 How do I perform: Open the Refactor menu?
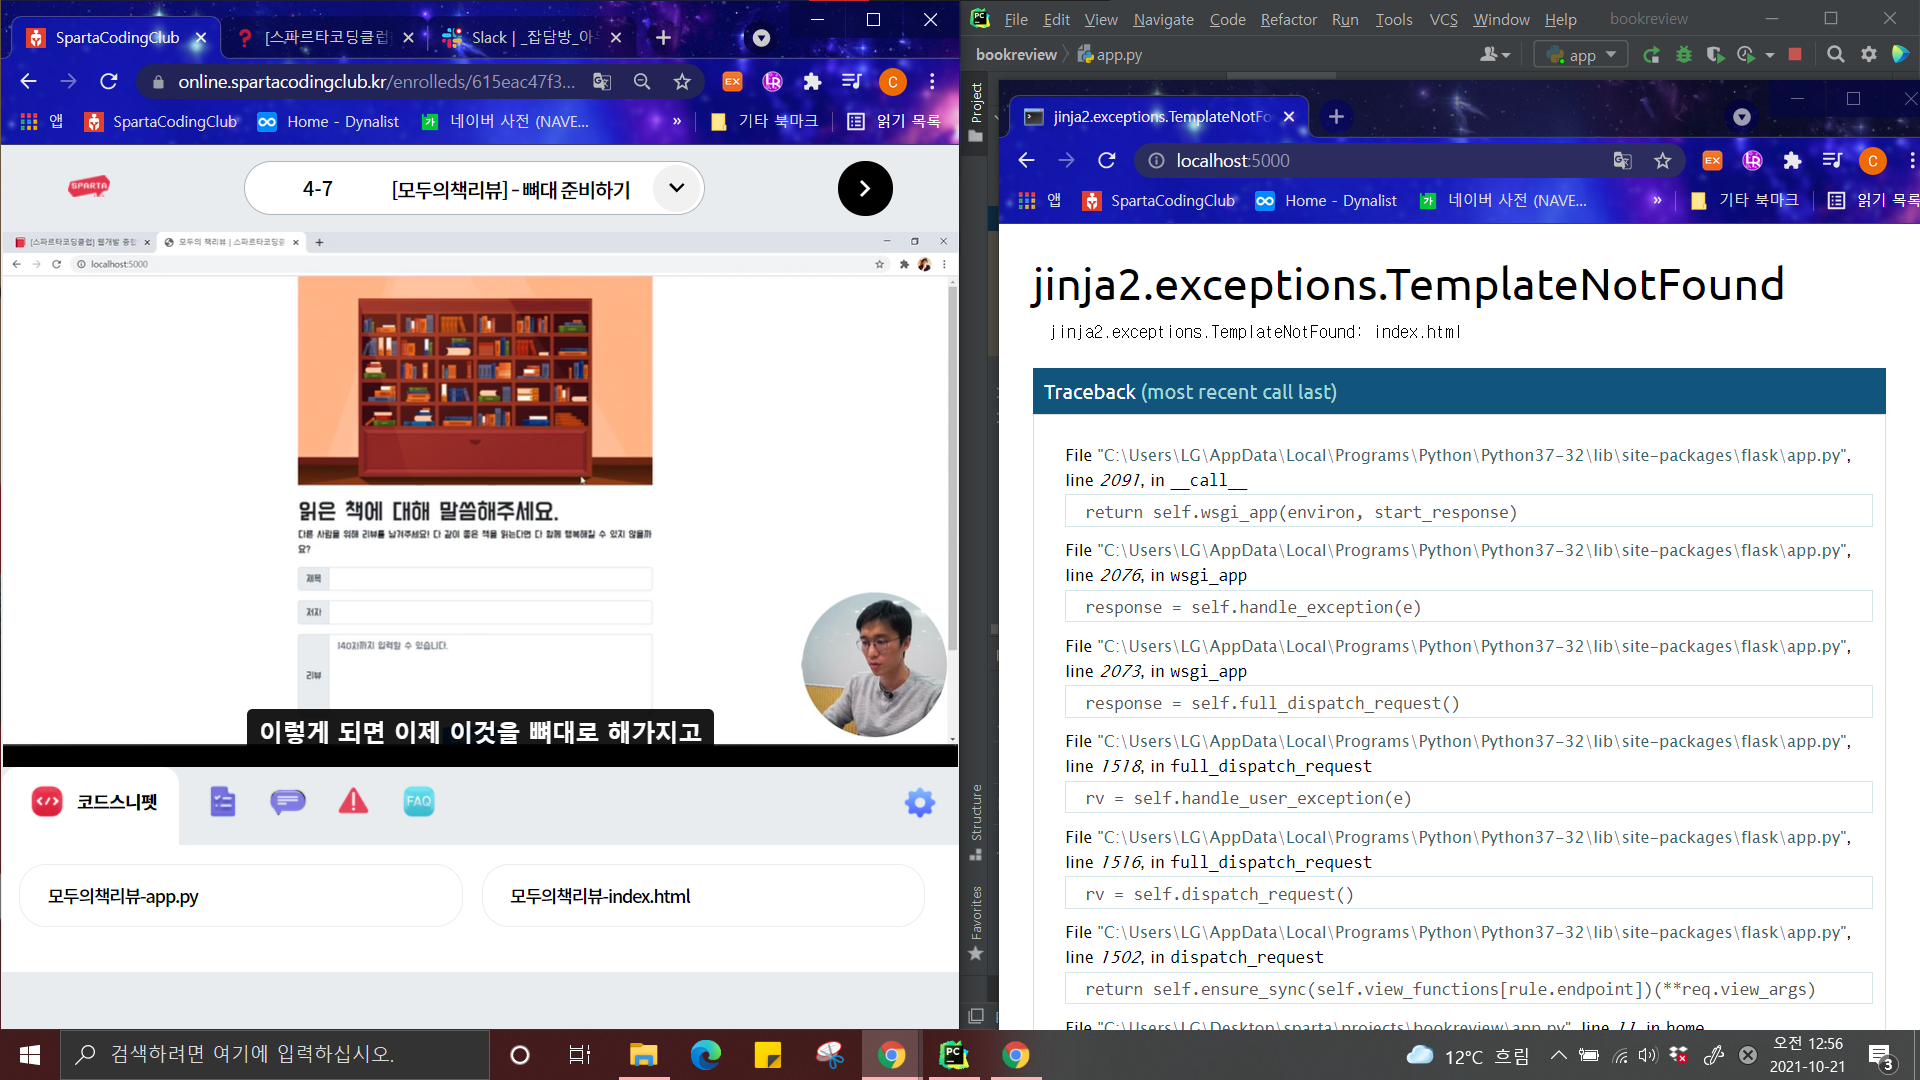click(1288, 19)
